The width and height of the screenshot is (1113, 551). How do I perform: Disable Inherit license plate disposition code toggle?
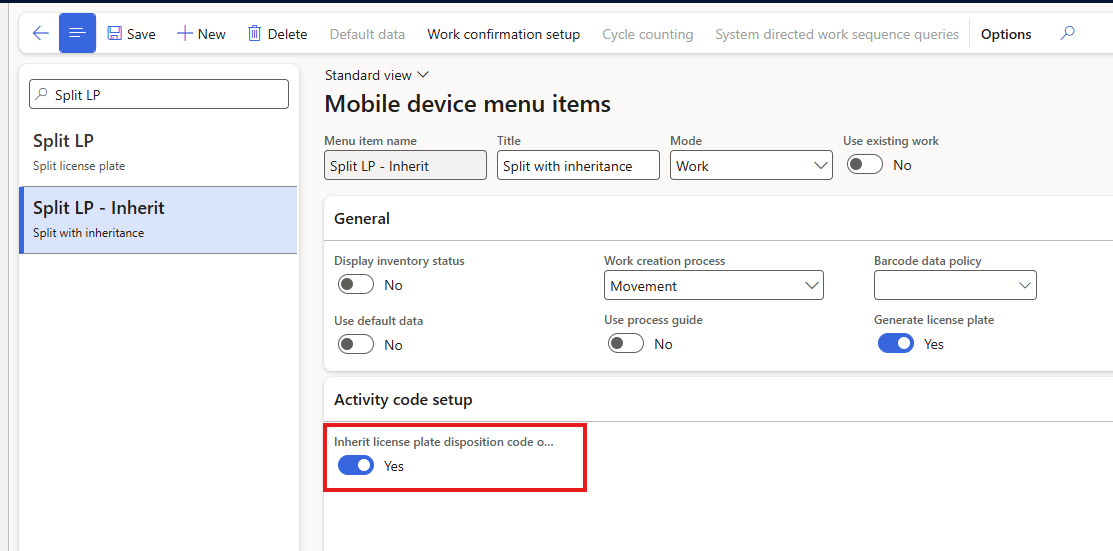tap(356, 465)
